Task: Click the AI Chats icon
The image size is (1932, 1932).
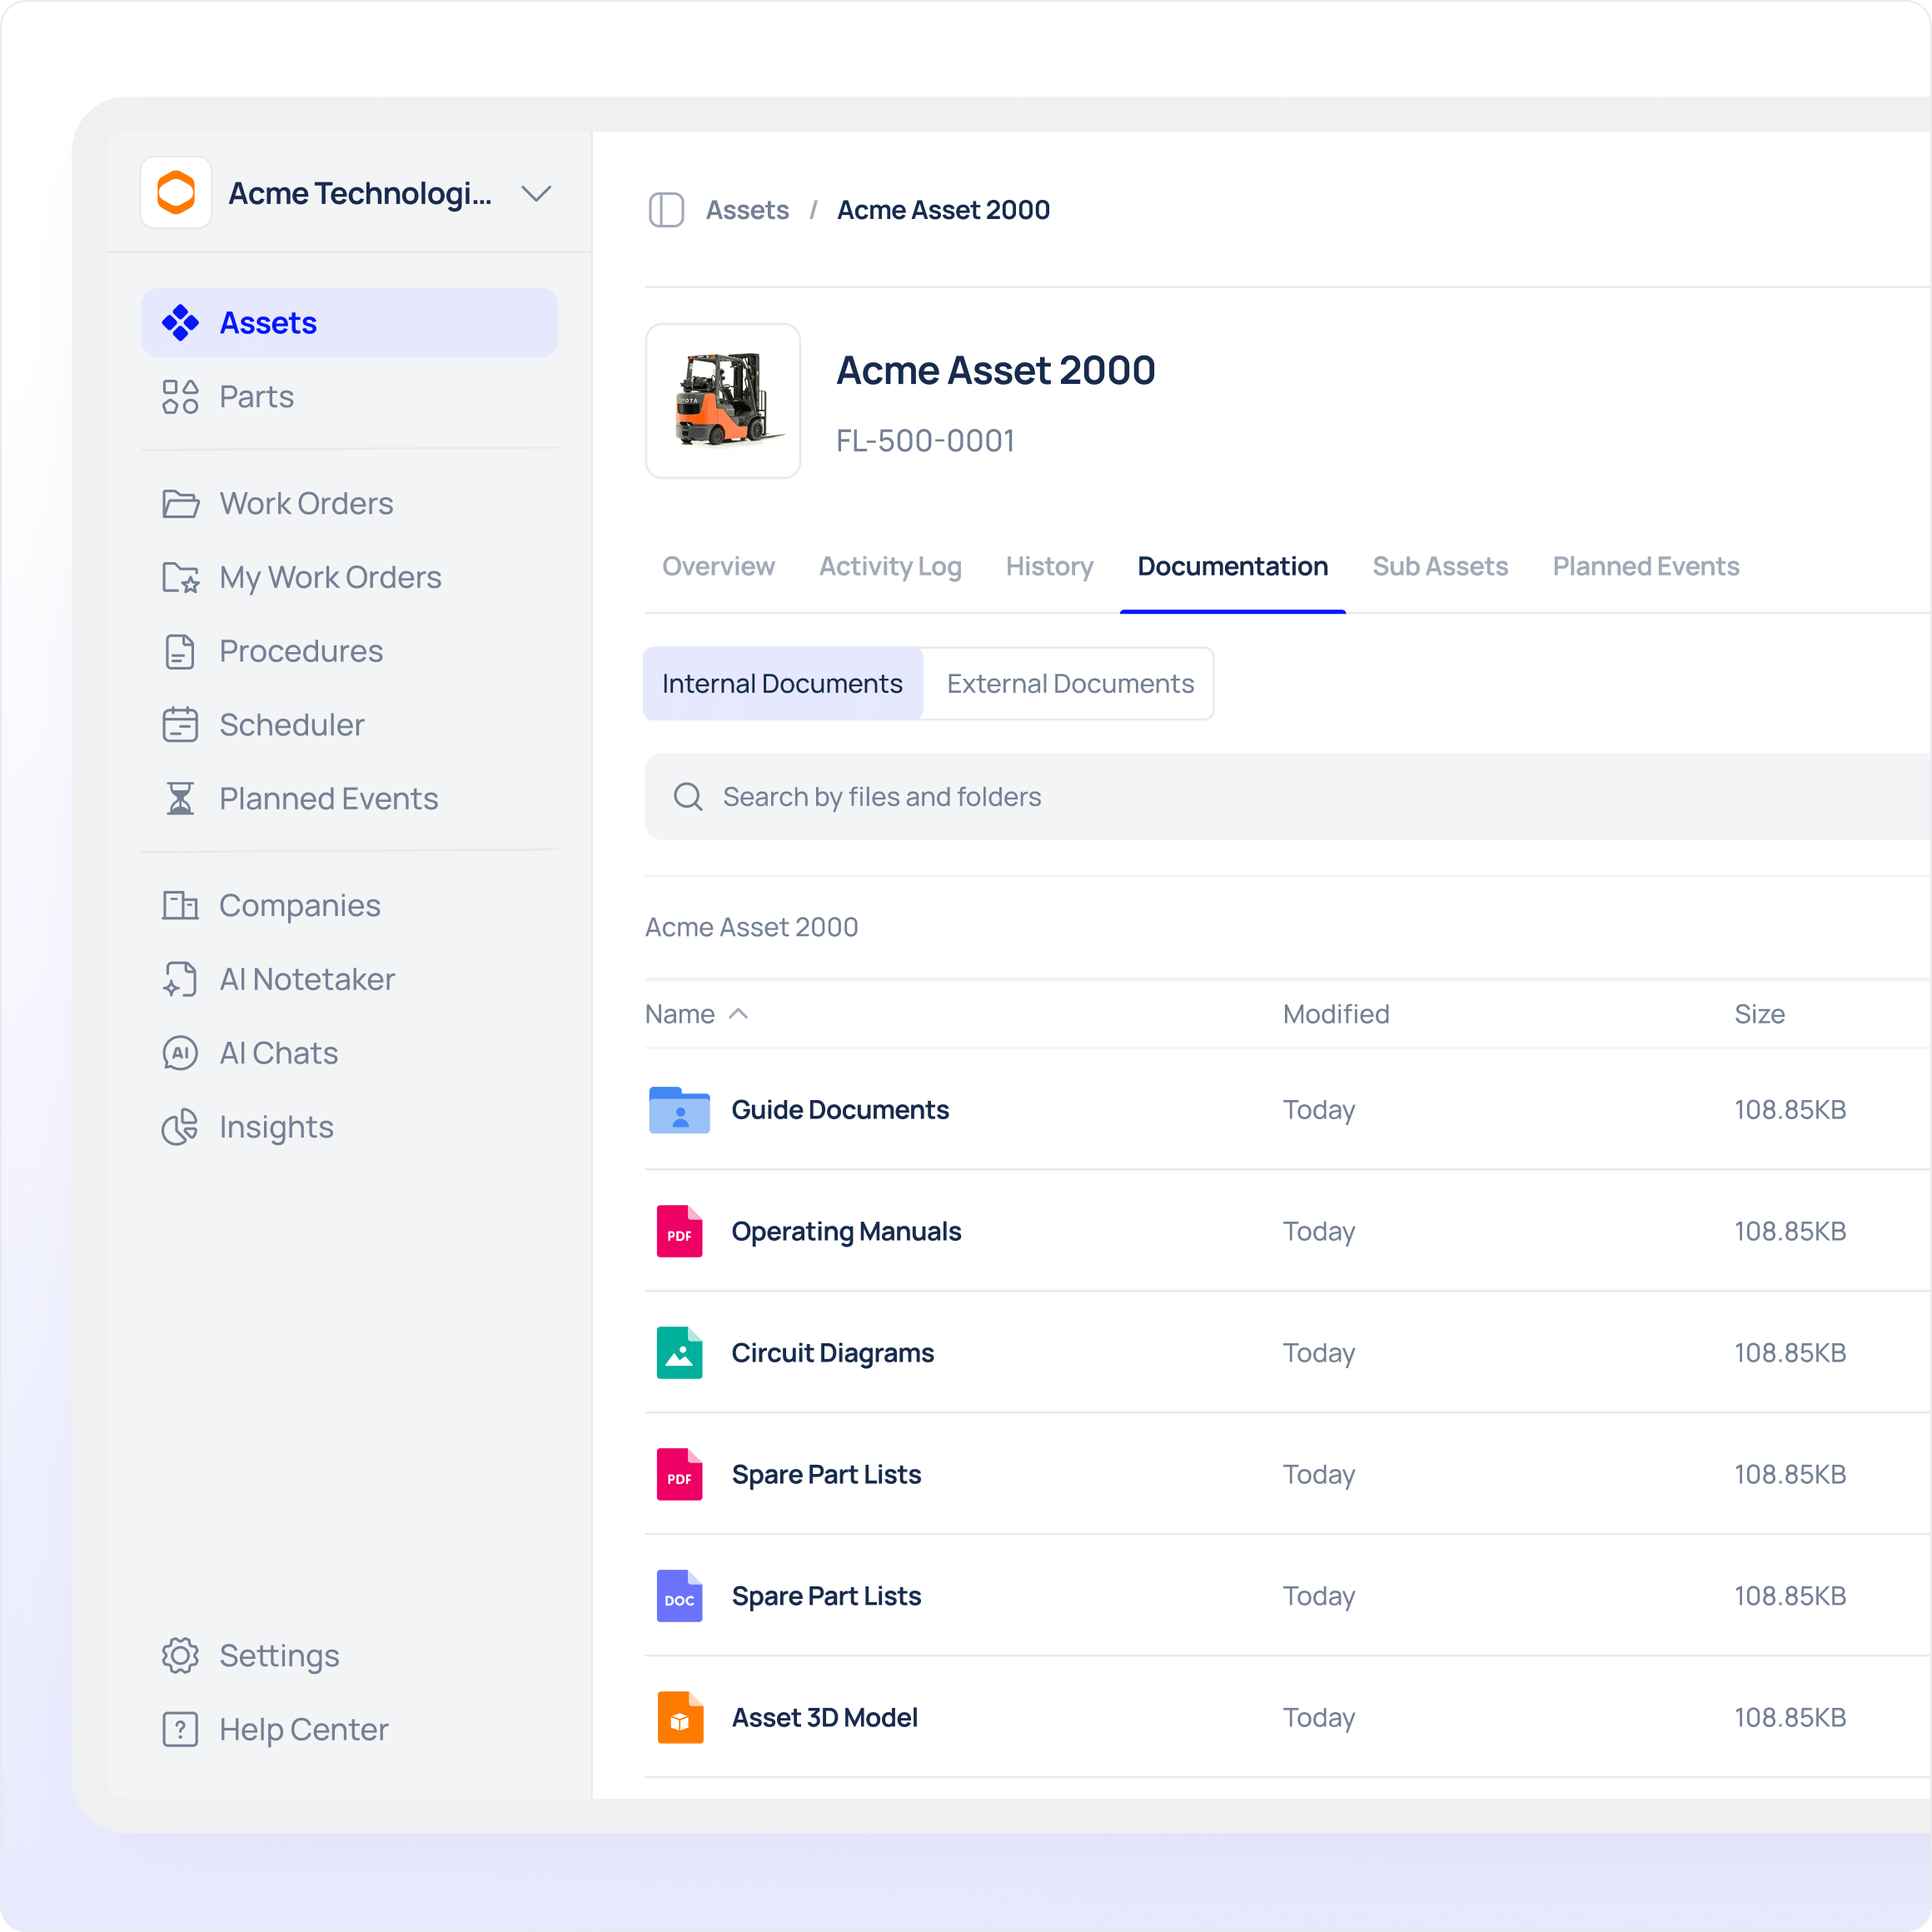Action: [180, 1053]
